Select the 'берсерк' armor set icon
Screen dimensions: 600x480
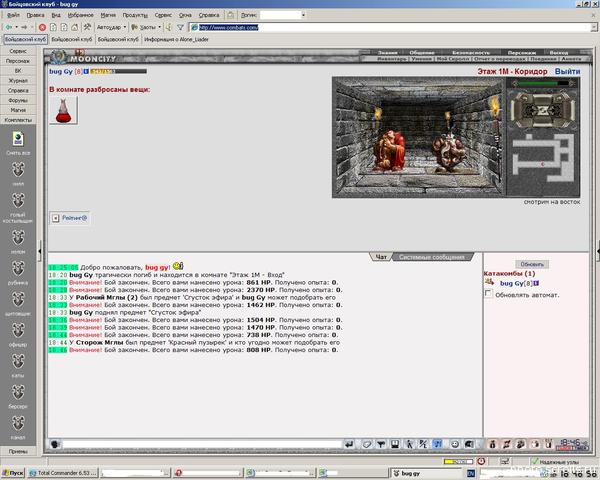point(18,393)
